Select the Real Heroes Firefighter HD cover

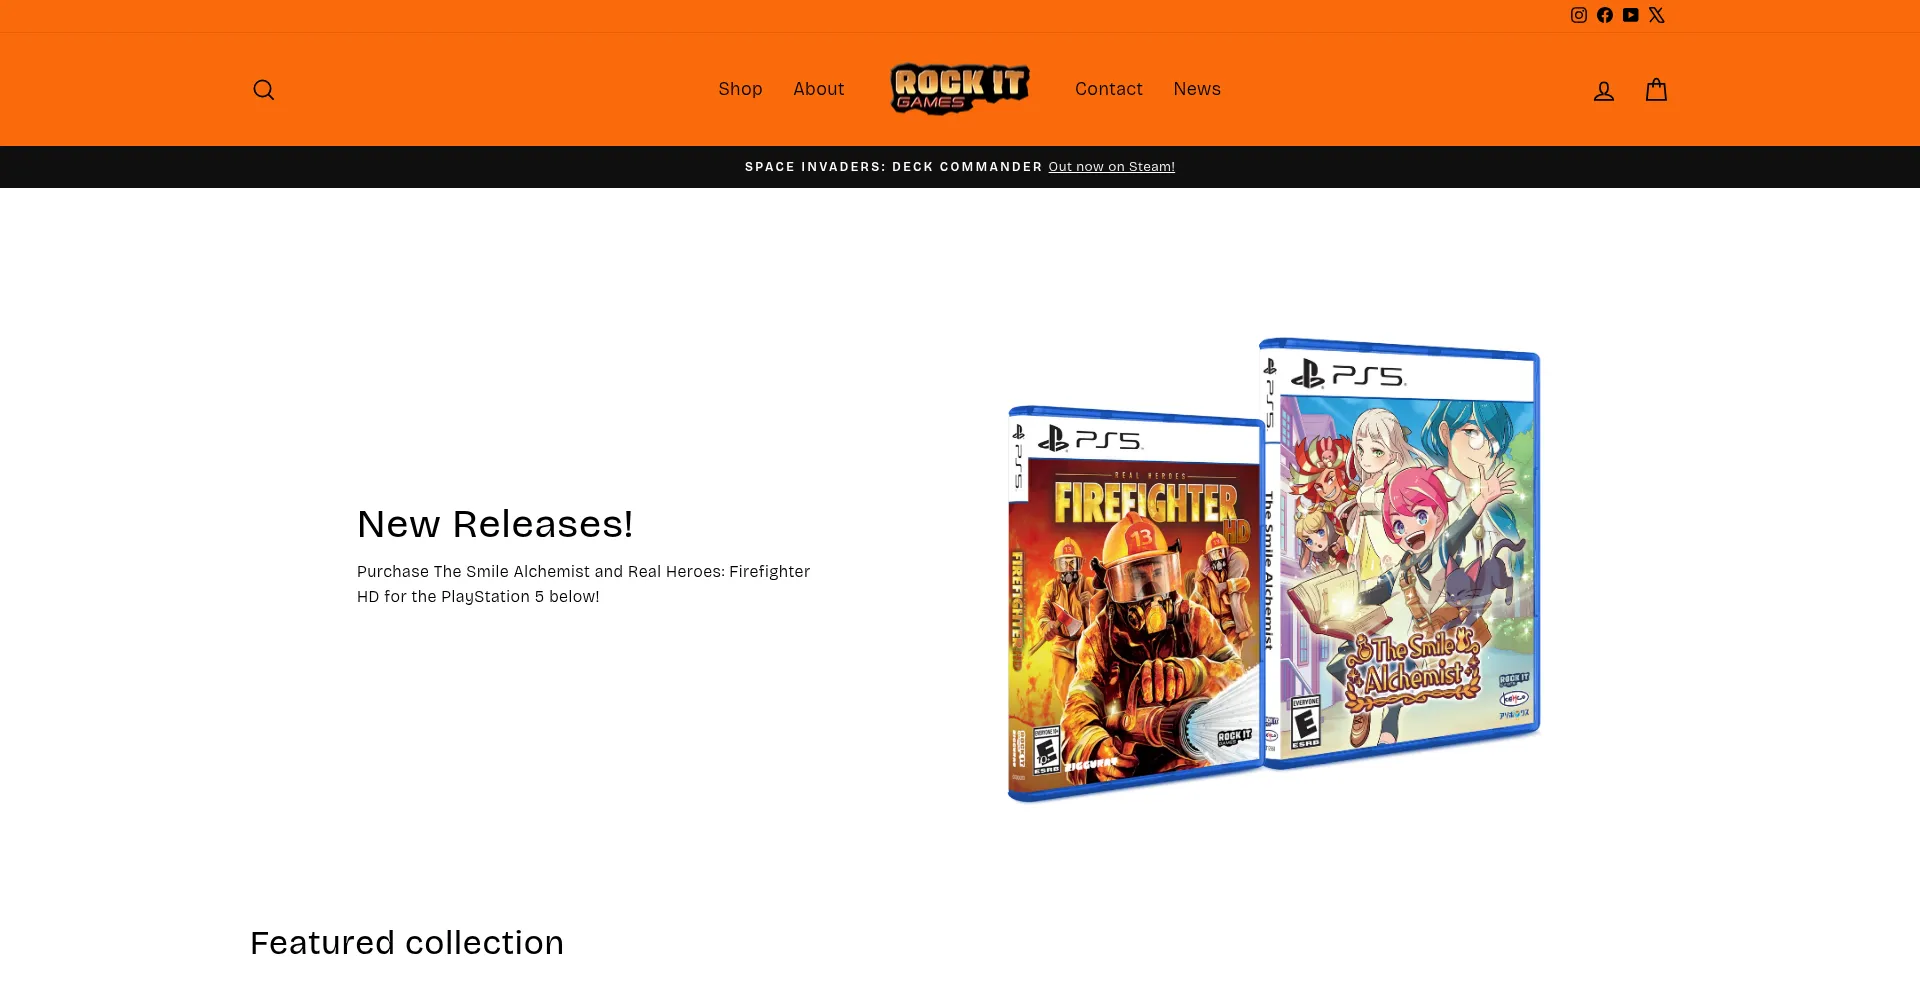(1135, 604)
